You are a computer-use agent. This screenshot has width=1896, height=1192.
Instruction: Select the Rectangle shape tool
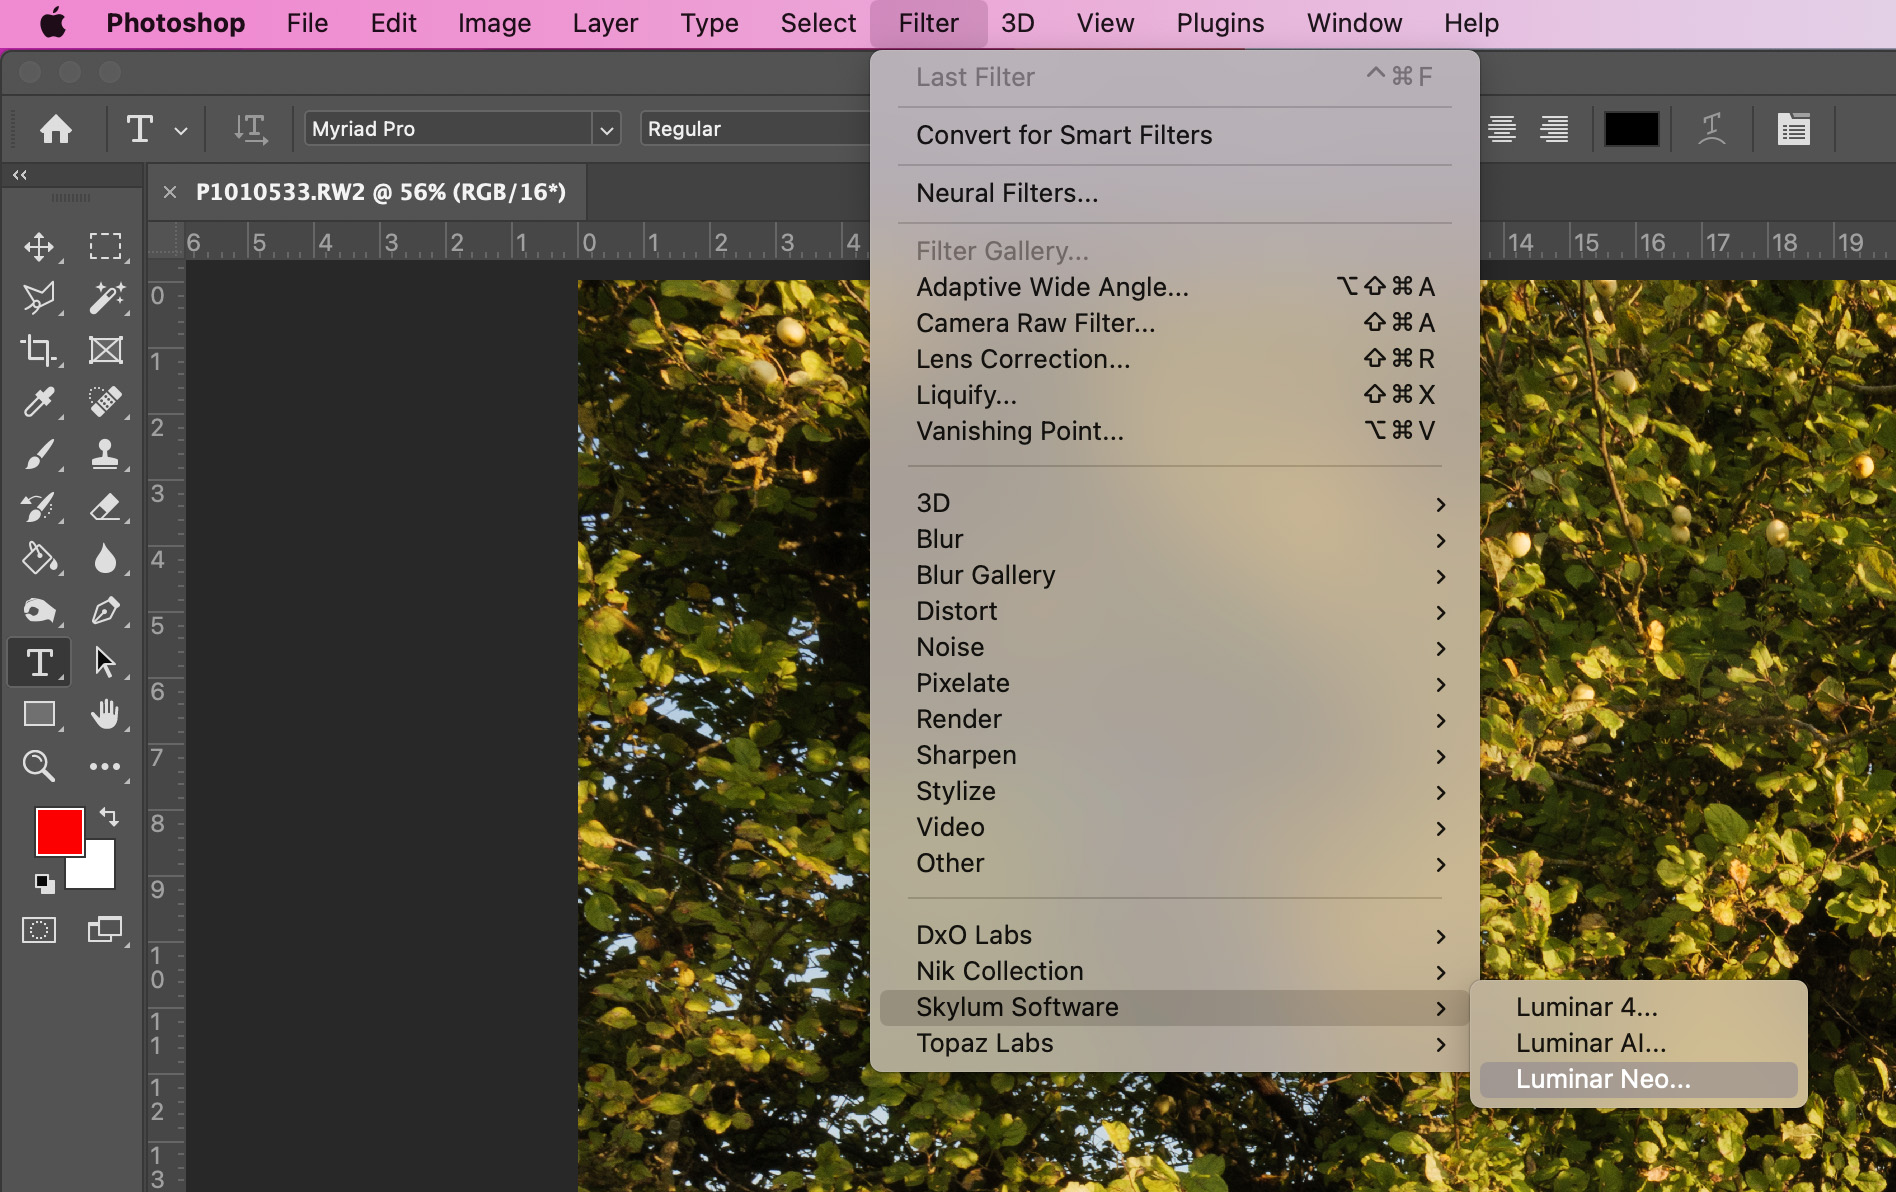(39, 714)
